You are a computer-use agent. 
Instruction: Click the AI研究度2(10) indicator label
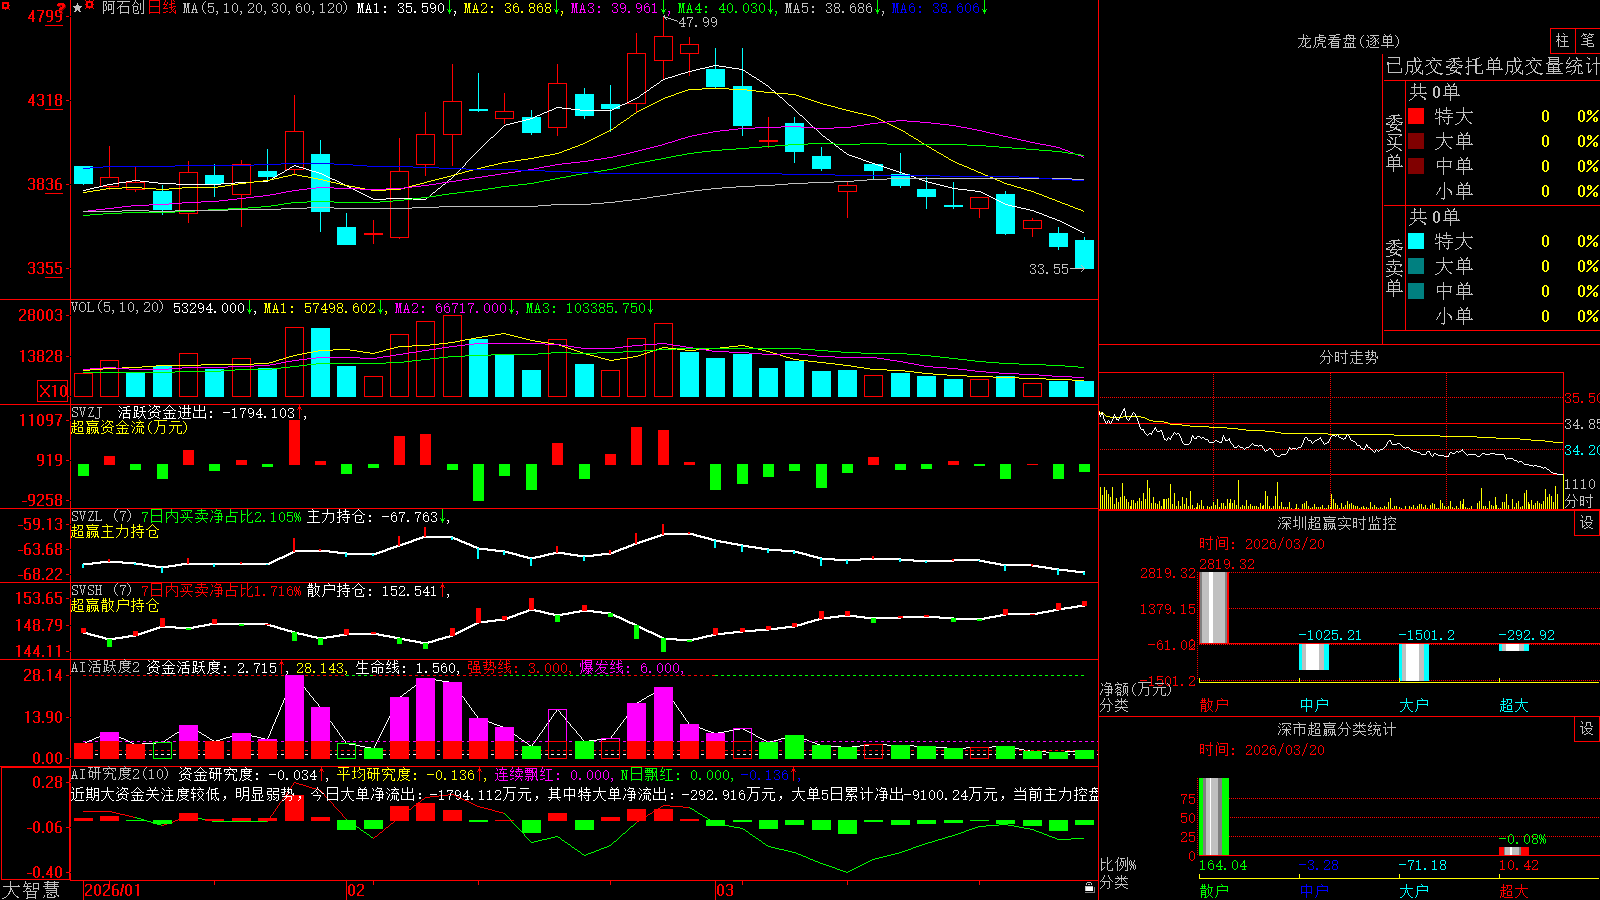pos(120,774)
